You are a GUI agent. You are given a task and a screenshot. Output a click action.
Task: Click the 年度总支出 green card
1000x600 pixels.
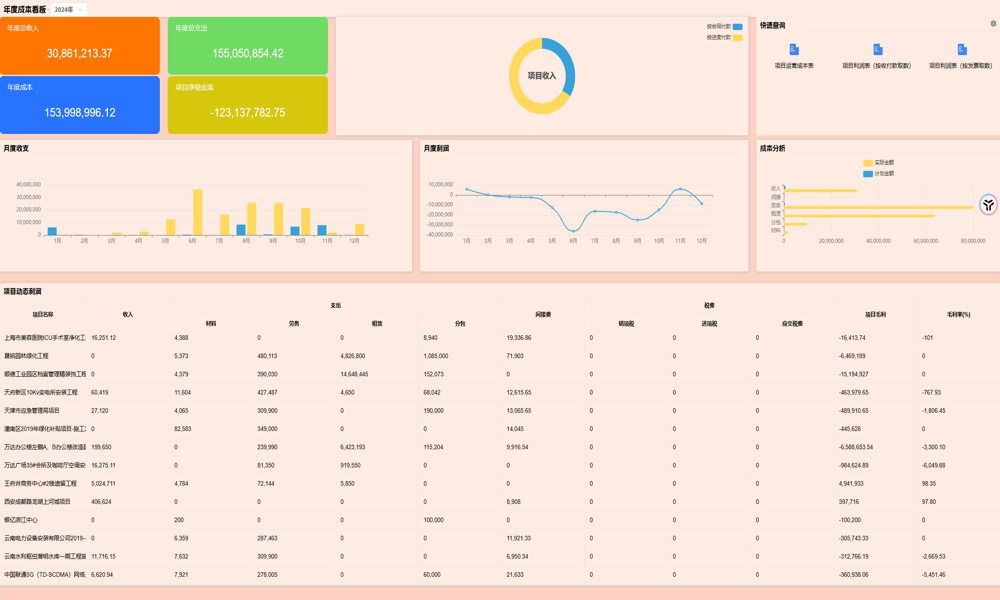click(x=248, y=46)
